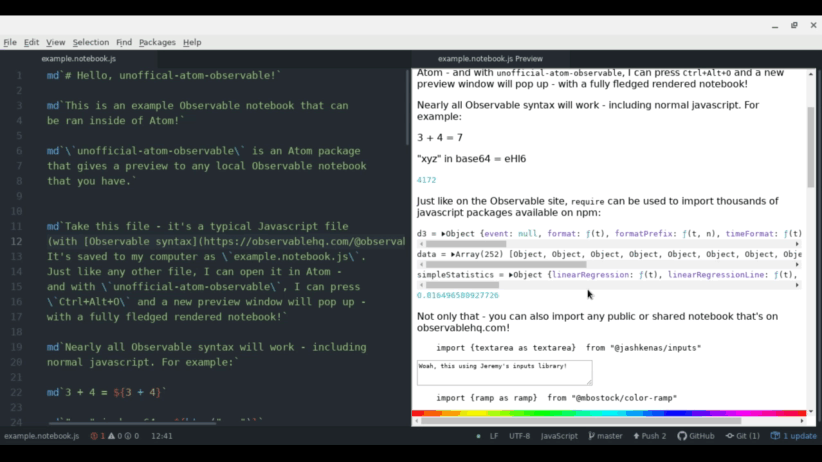Screen dimensions: 822x462
Task: Click the d3 output horizontal scrollbar
Action: (x=466, y=244)
